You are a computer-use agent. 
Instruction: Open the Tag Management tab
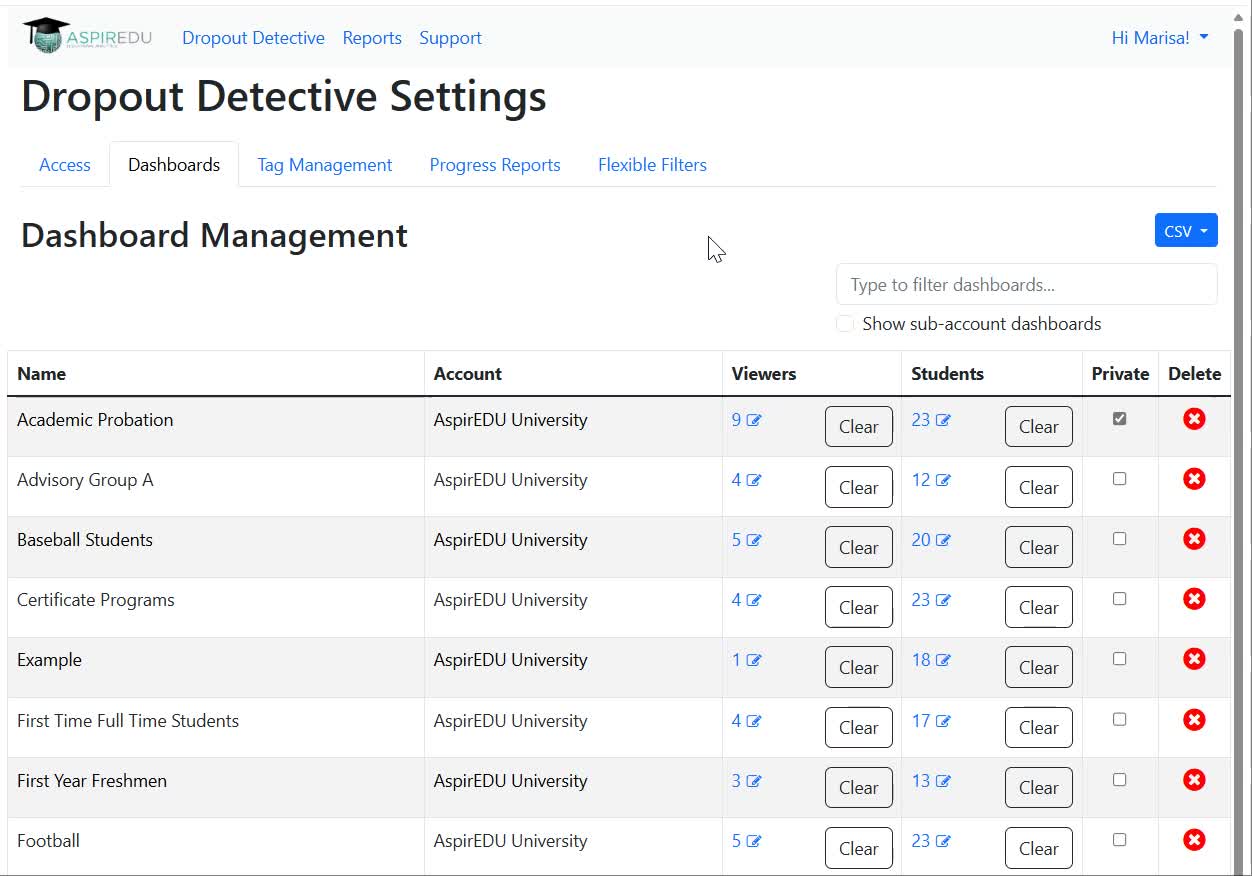tap(325, 165)
